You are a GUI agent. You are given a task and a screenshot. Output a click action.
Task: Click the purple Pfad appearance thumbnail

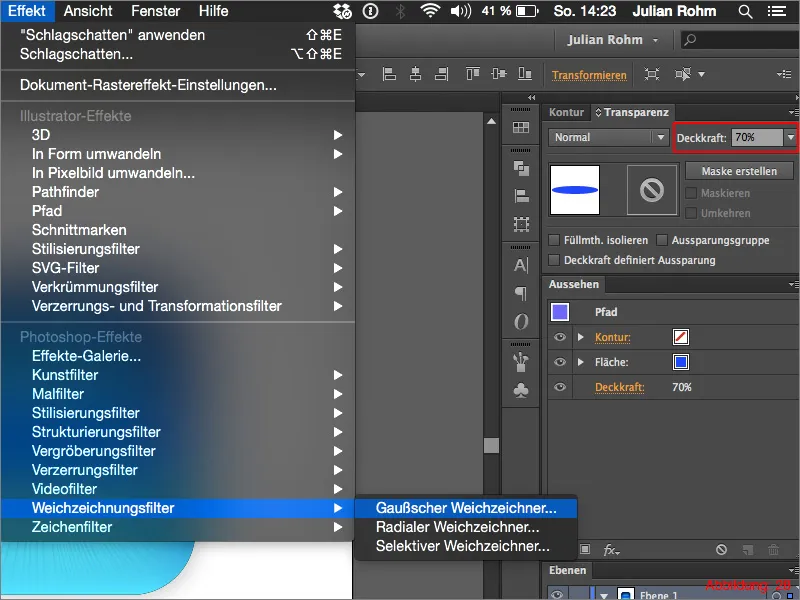pyautogui.click(x=560, y=312)
